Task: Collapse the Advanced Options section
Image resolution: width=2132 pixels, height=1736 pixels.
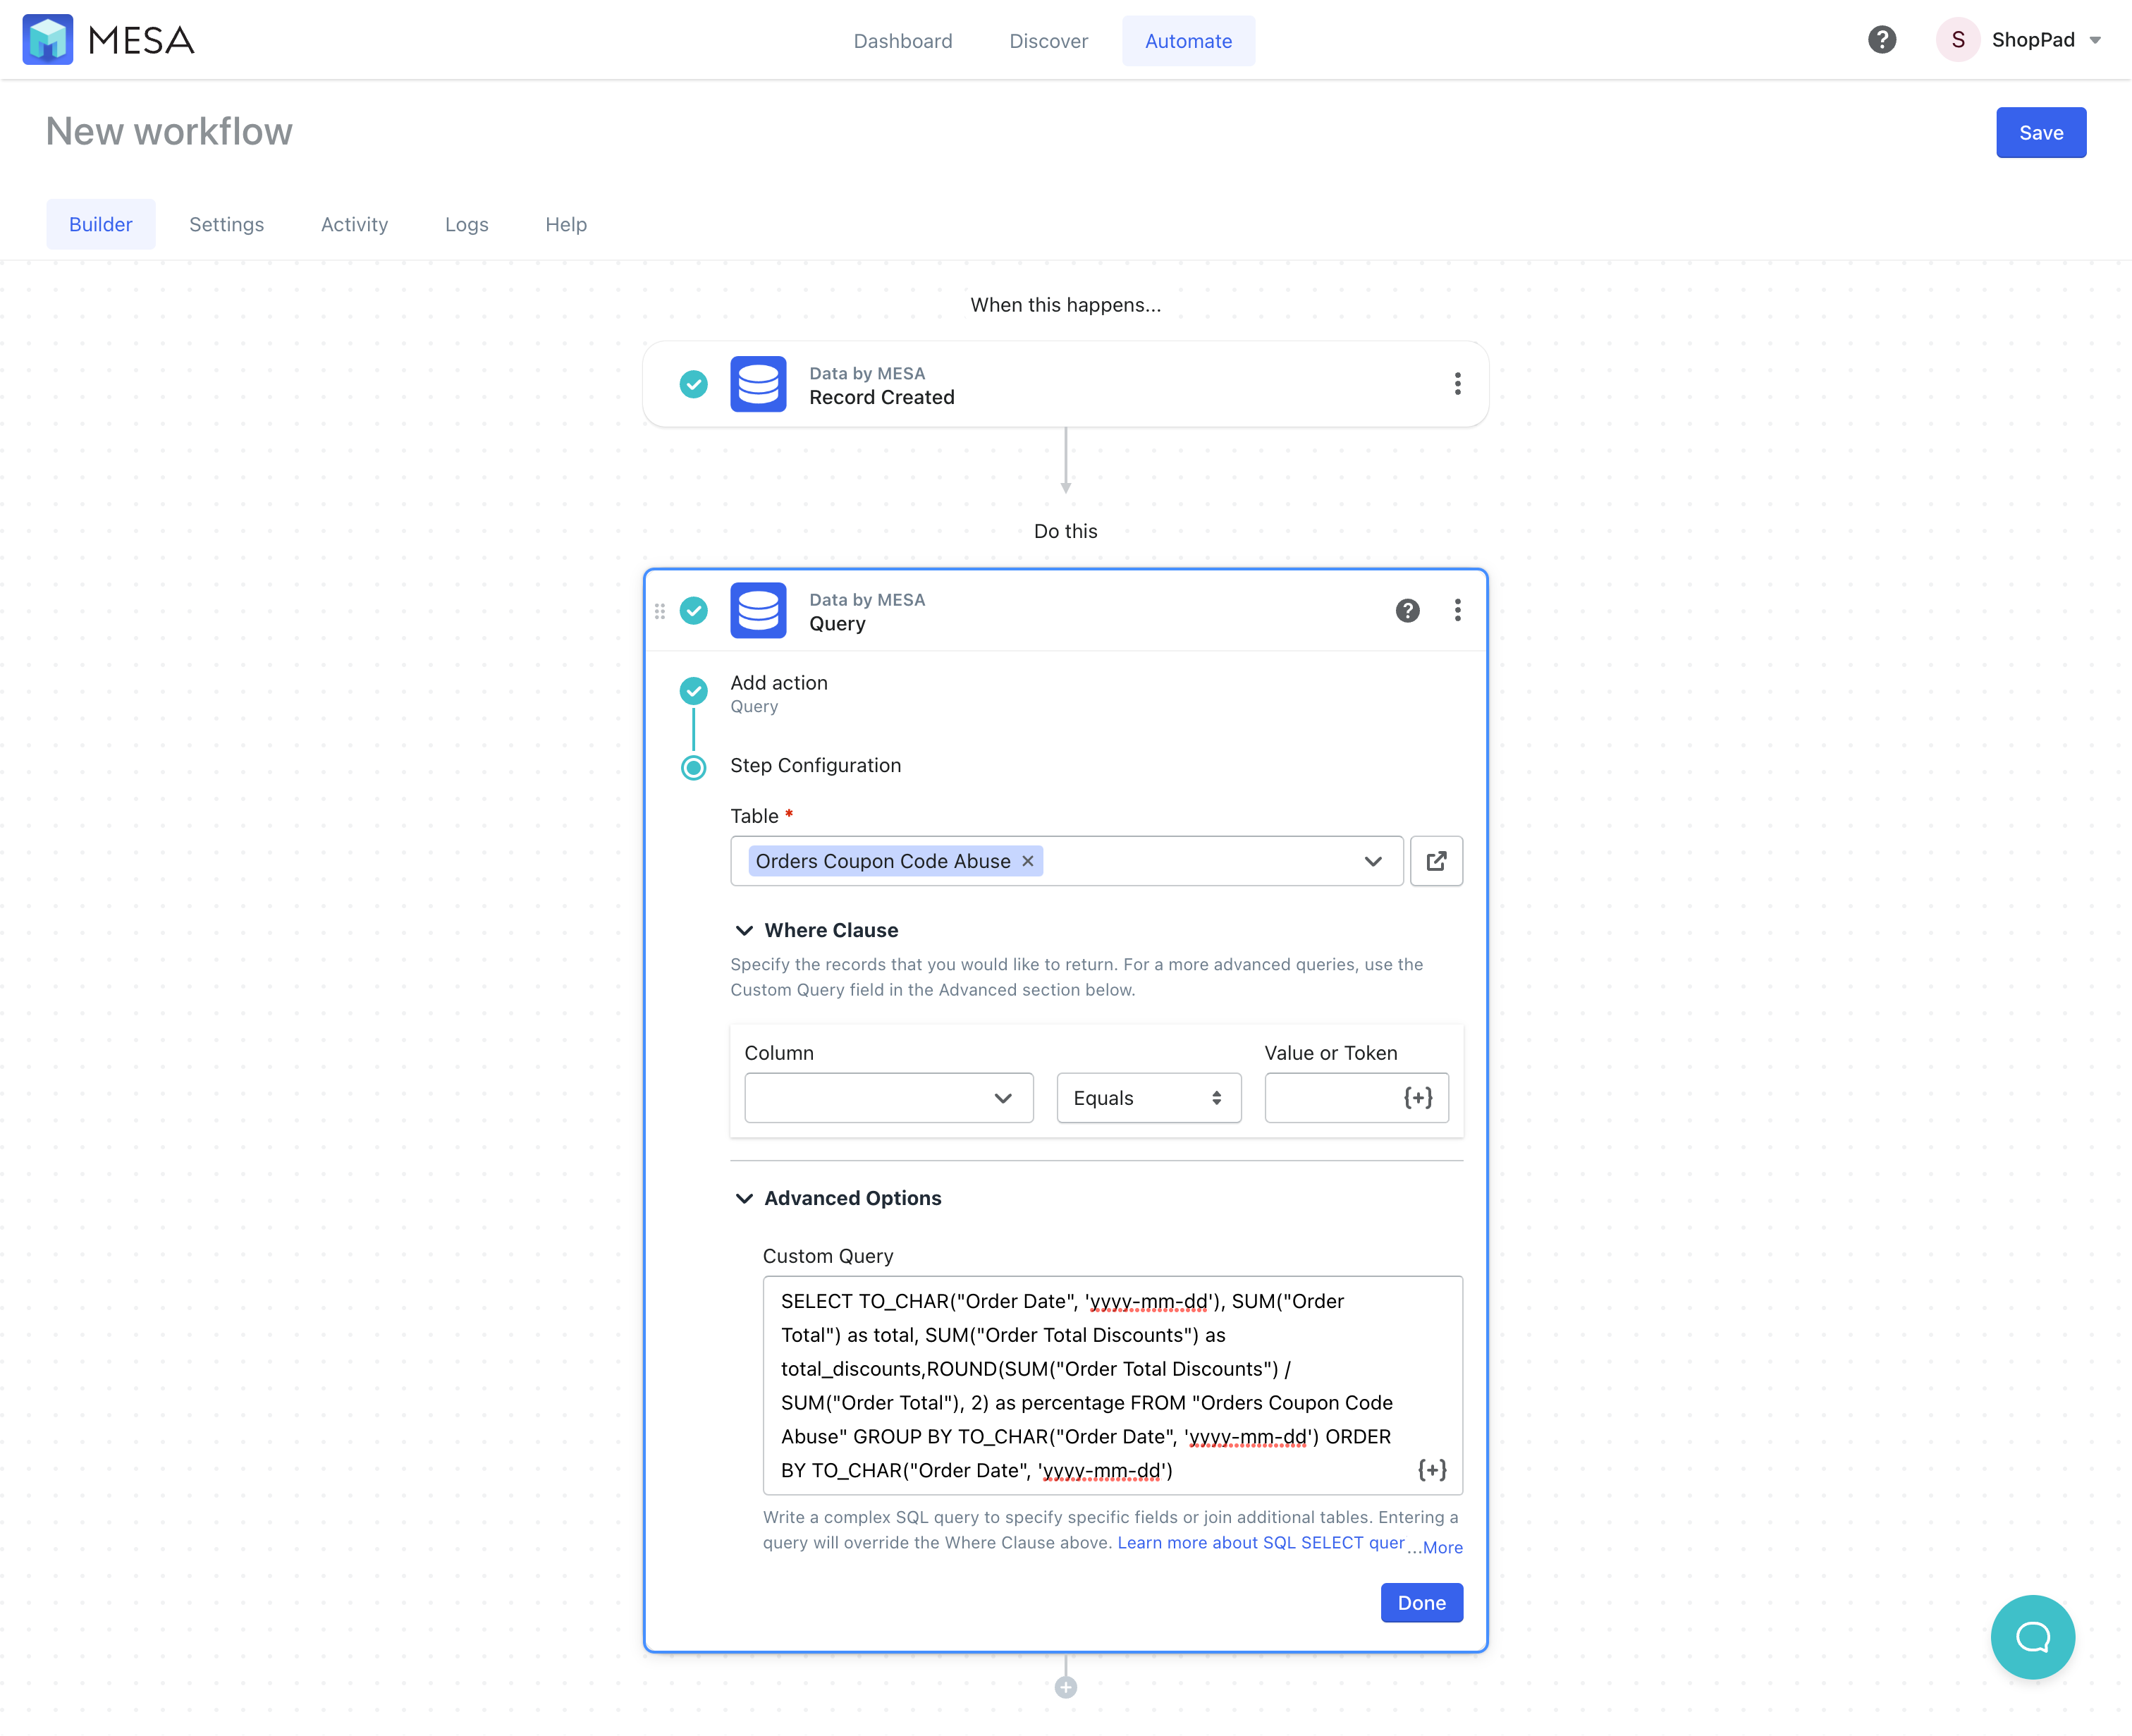Action: (744, 1198)
